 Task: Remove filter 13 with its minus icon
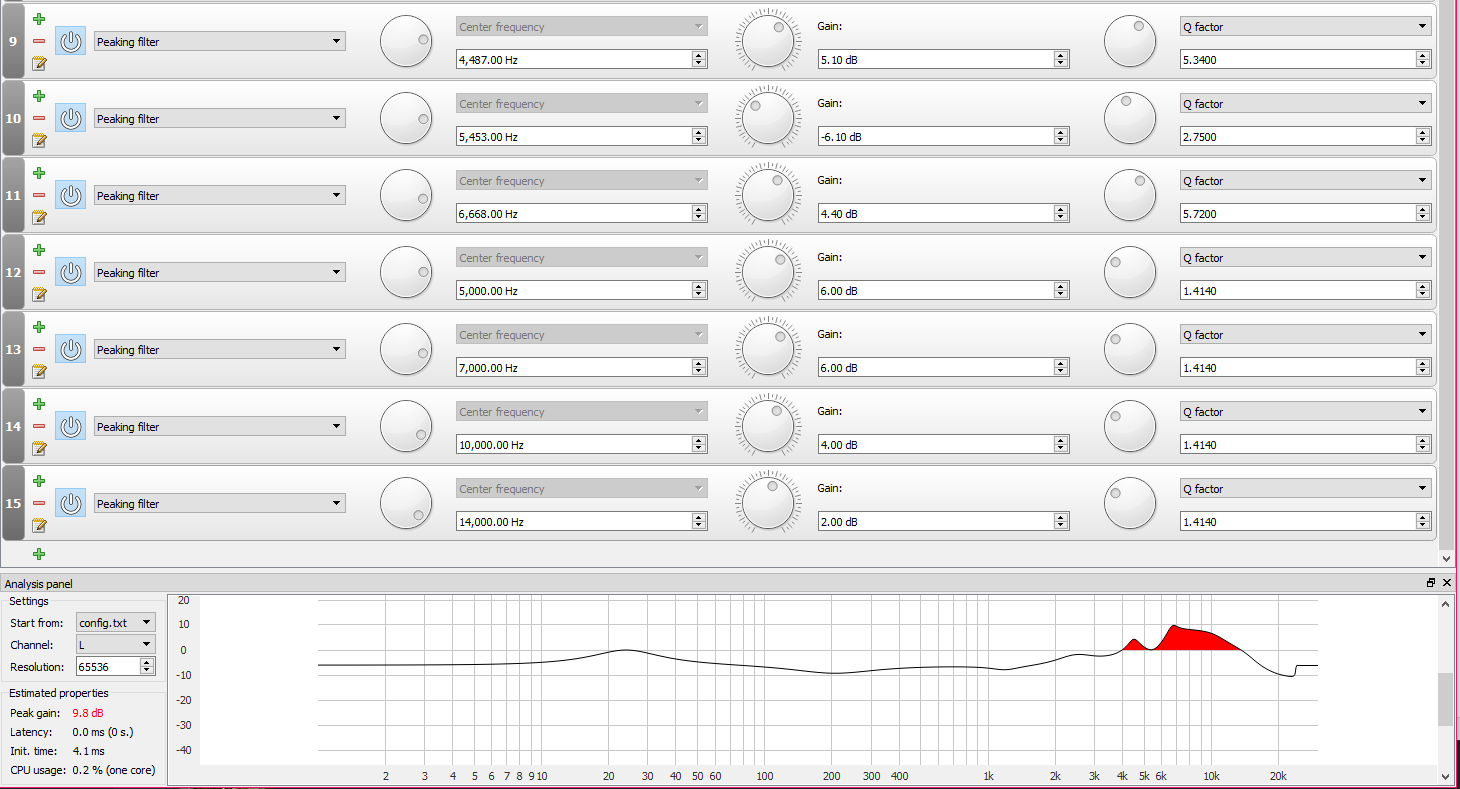pos(39,348)
